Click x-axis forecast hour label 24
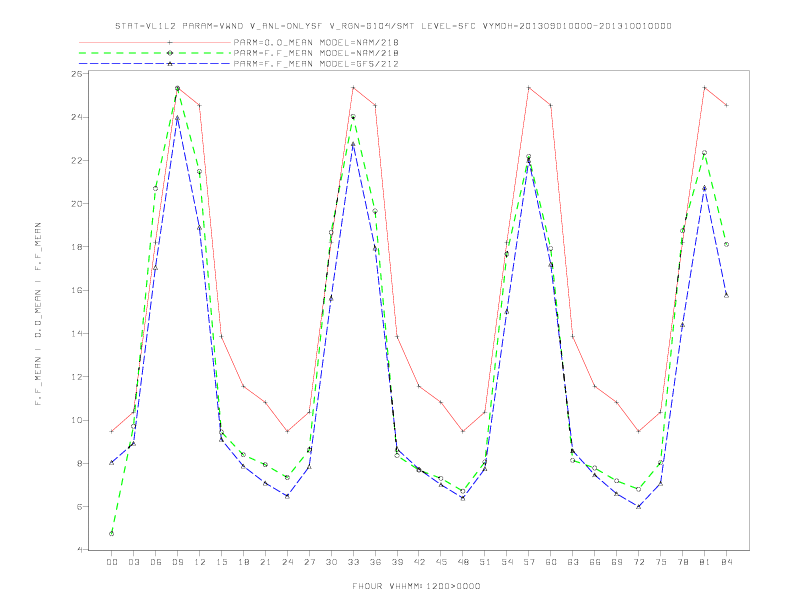 287,562
